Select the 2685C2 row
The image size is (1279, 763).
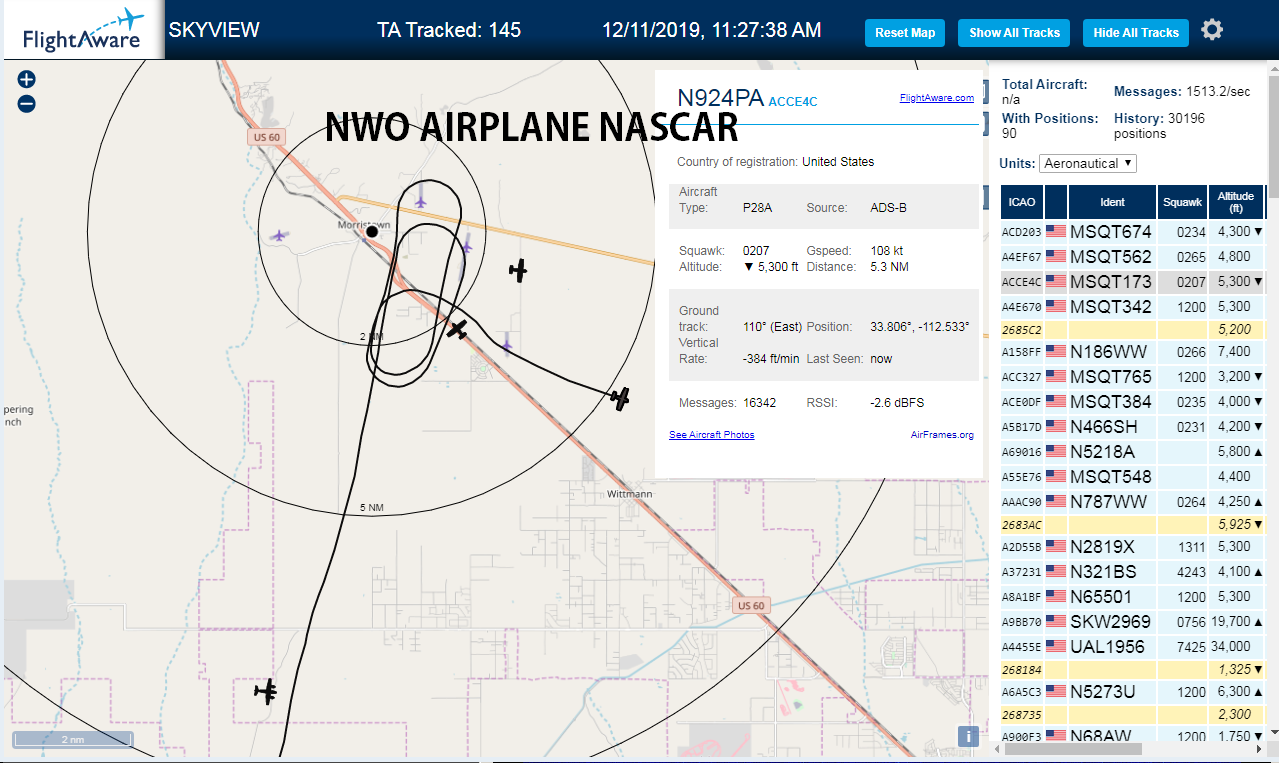tap(1133, 329)
